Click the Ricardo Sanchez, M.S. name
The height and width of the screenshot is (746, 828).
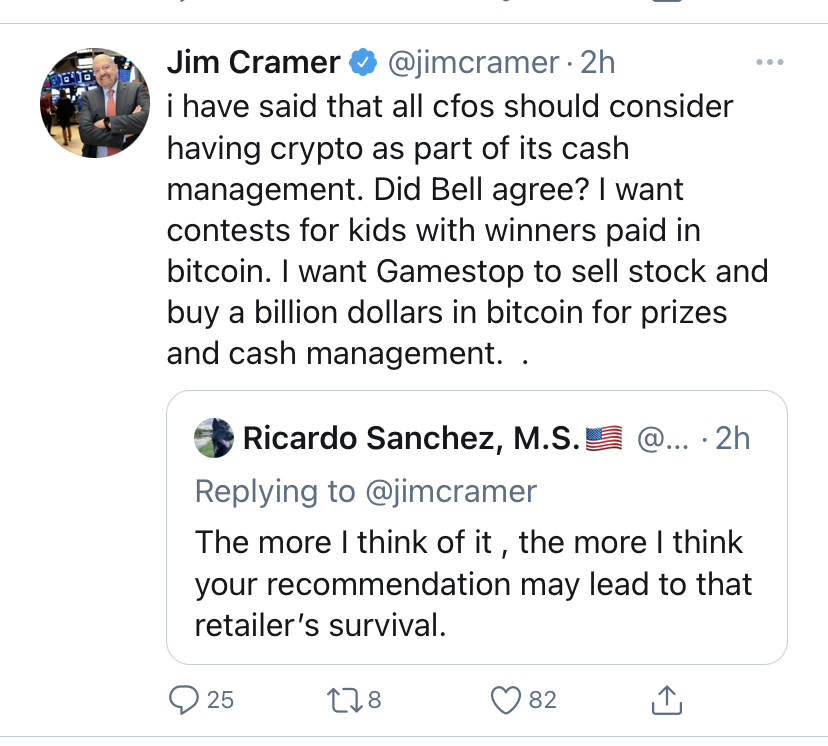410,438
